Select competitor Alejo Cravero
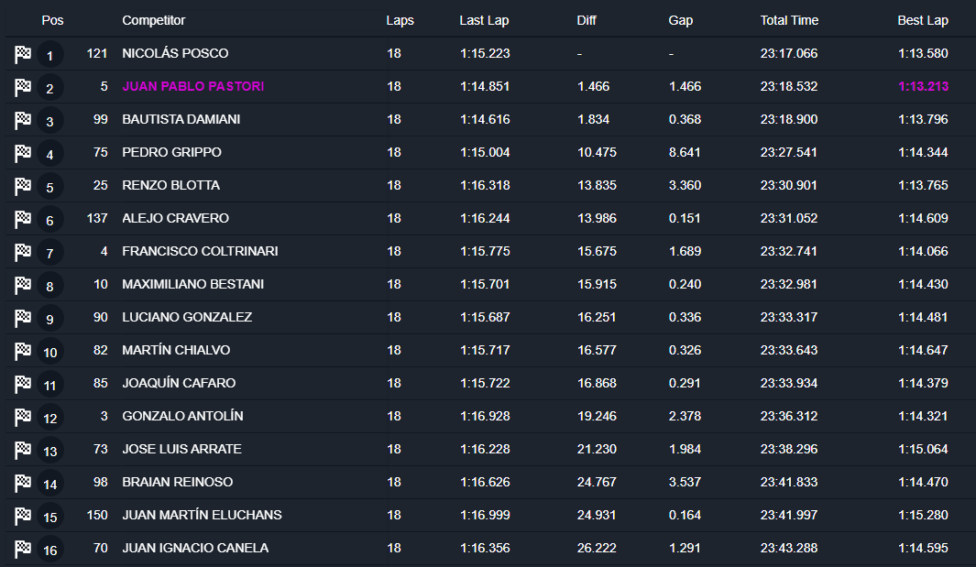The image size is (976, 567). pos(175,219)
